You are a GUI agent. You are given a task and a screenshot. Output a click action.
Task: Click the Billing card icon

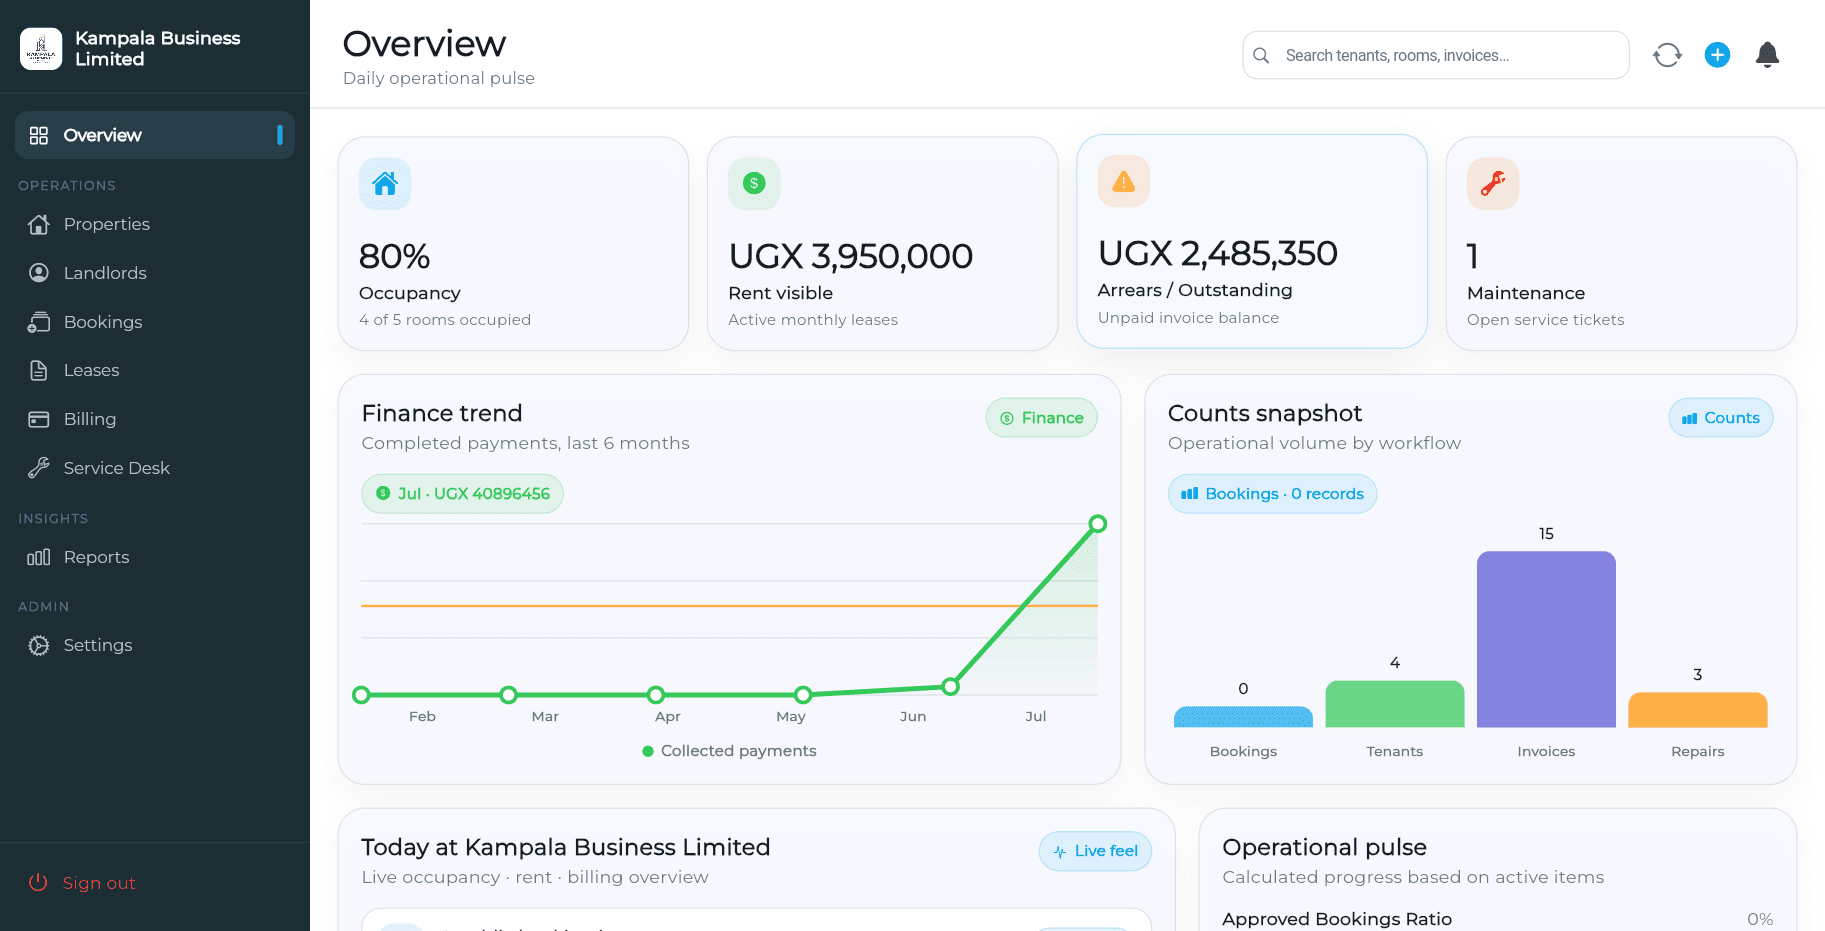(x=39, y=419)
